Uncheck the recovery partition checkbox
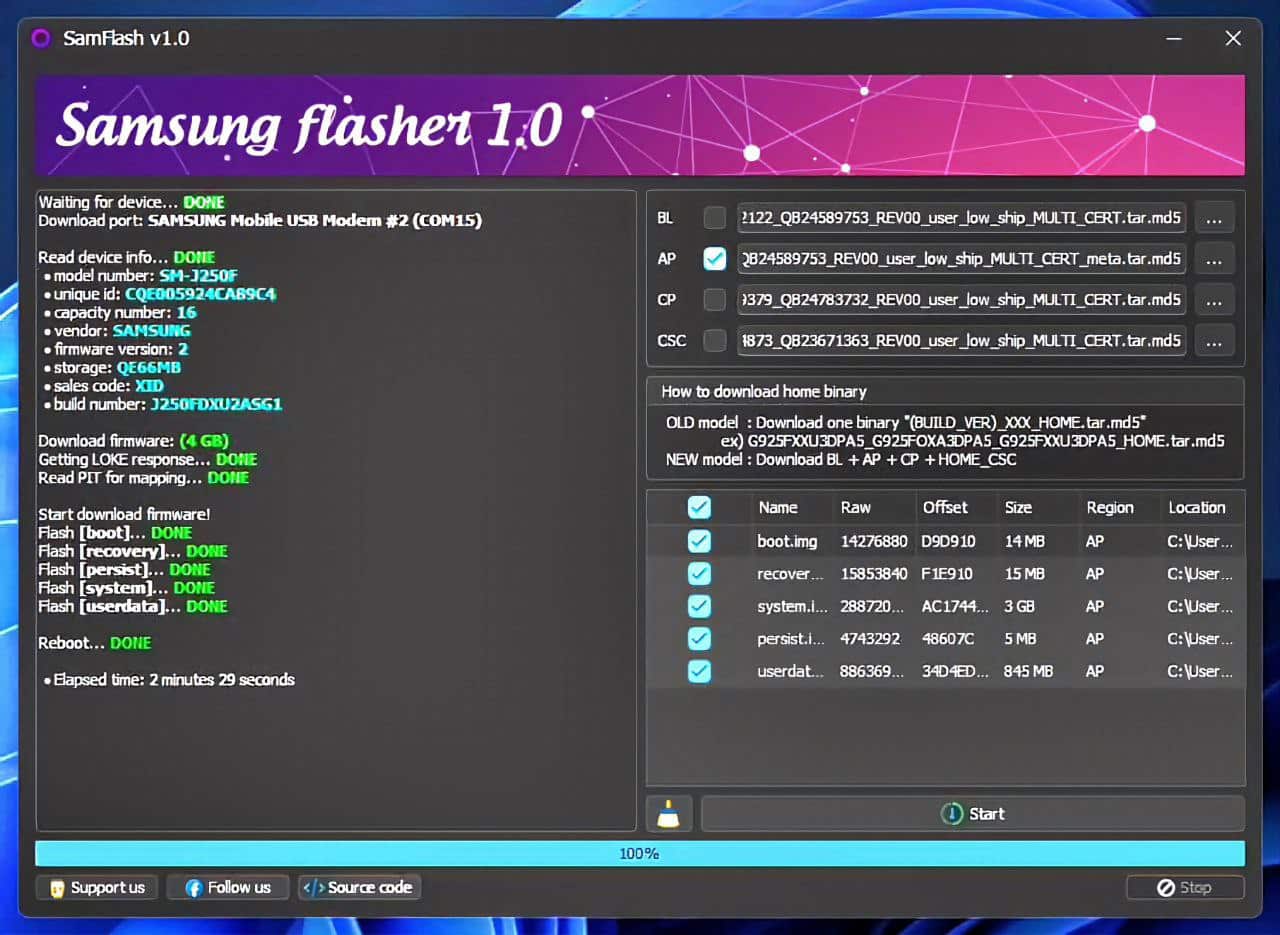The image size is (1280, 935). (699, 574)
